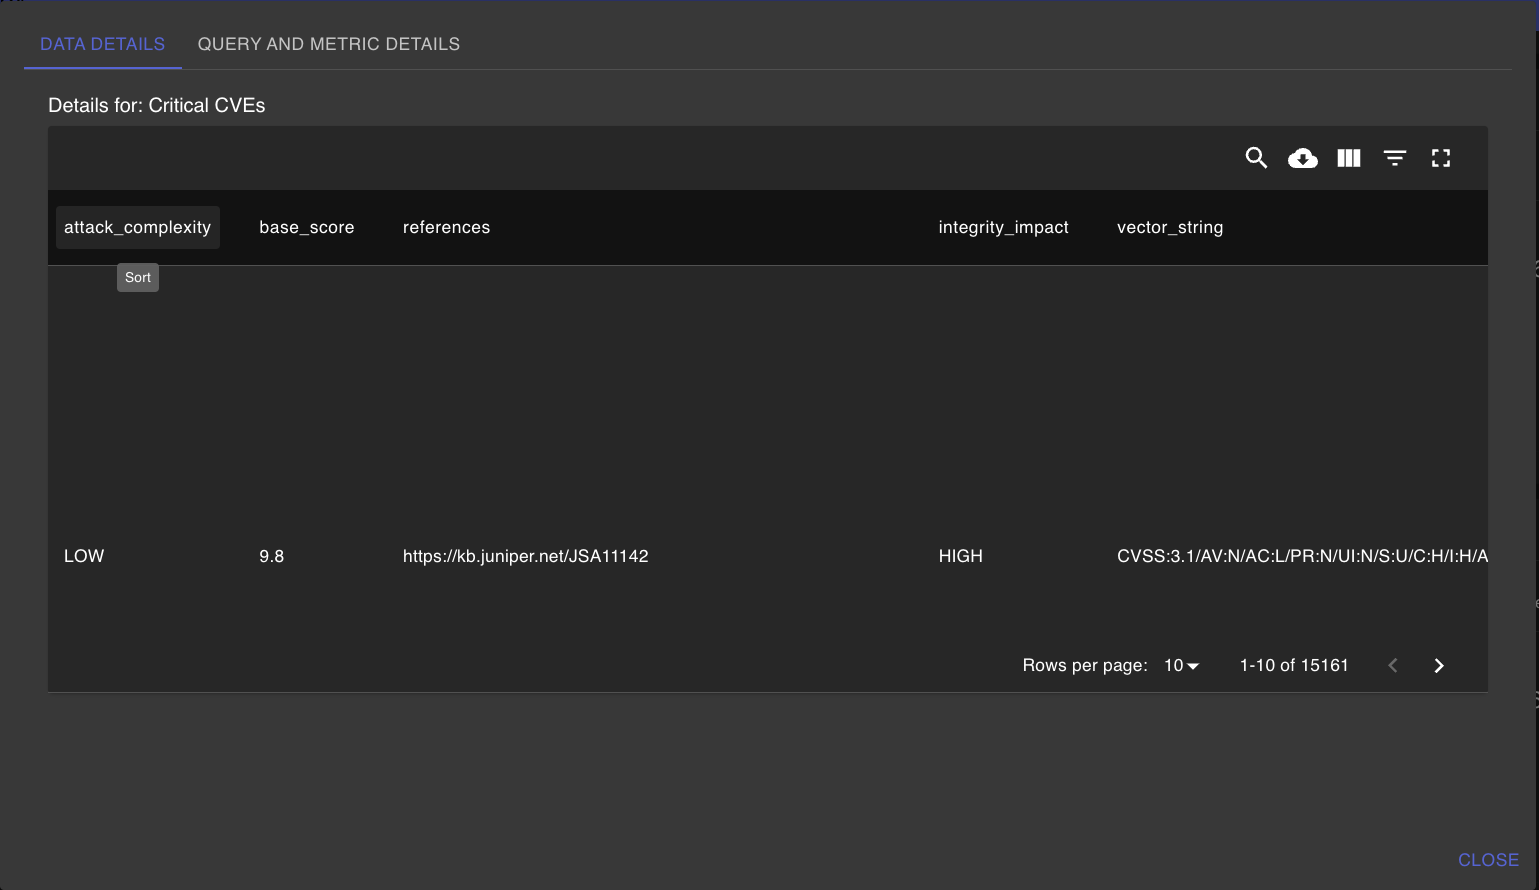Go to the previous page of results
1539x890 pixels.
[x=1392, y=666]
